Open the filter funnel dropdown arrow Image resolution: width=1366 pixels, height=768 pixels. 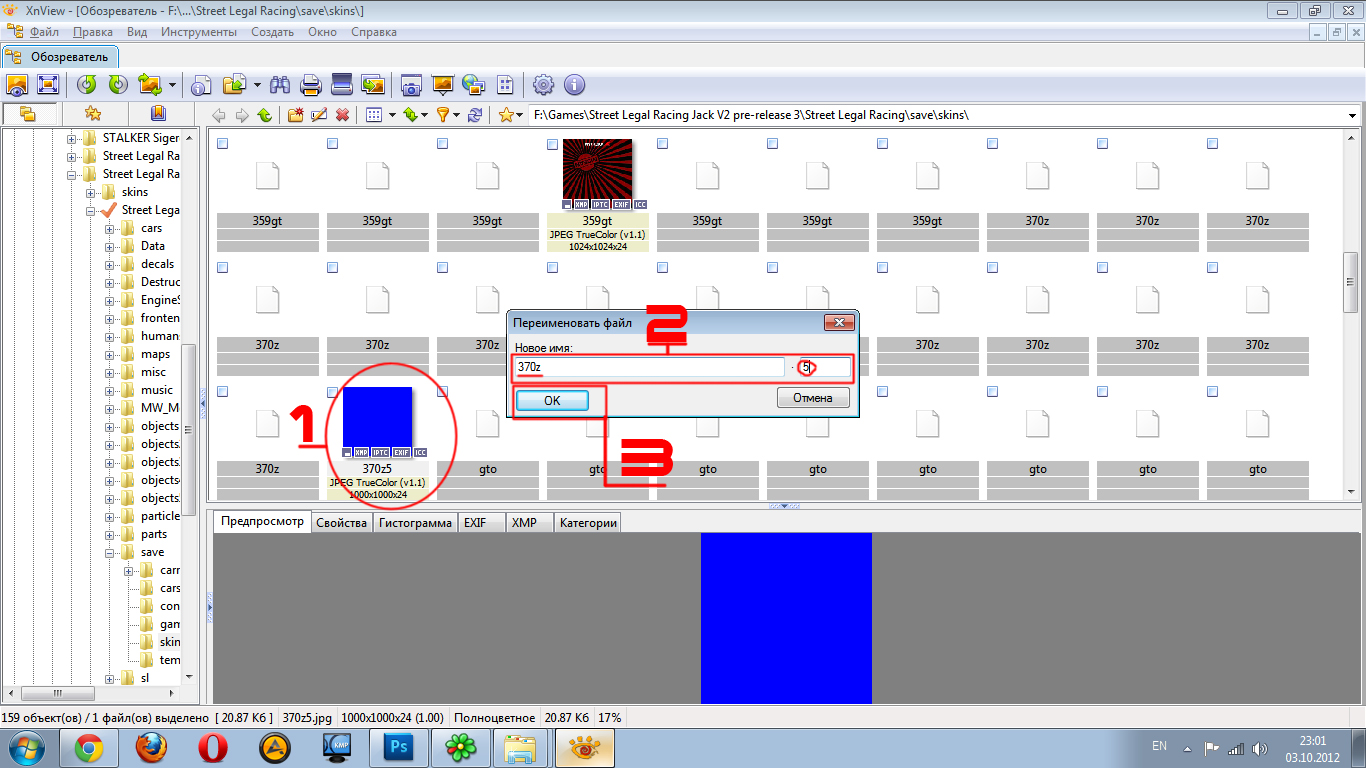pyautogui.click(x=457, y=115)
